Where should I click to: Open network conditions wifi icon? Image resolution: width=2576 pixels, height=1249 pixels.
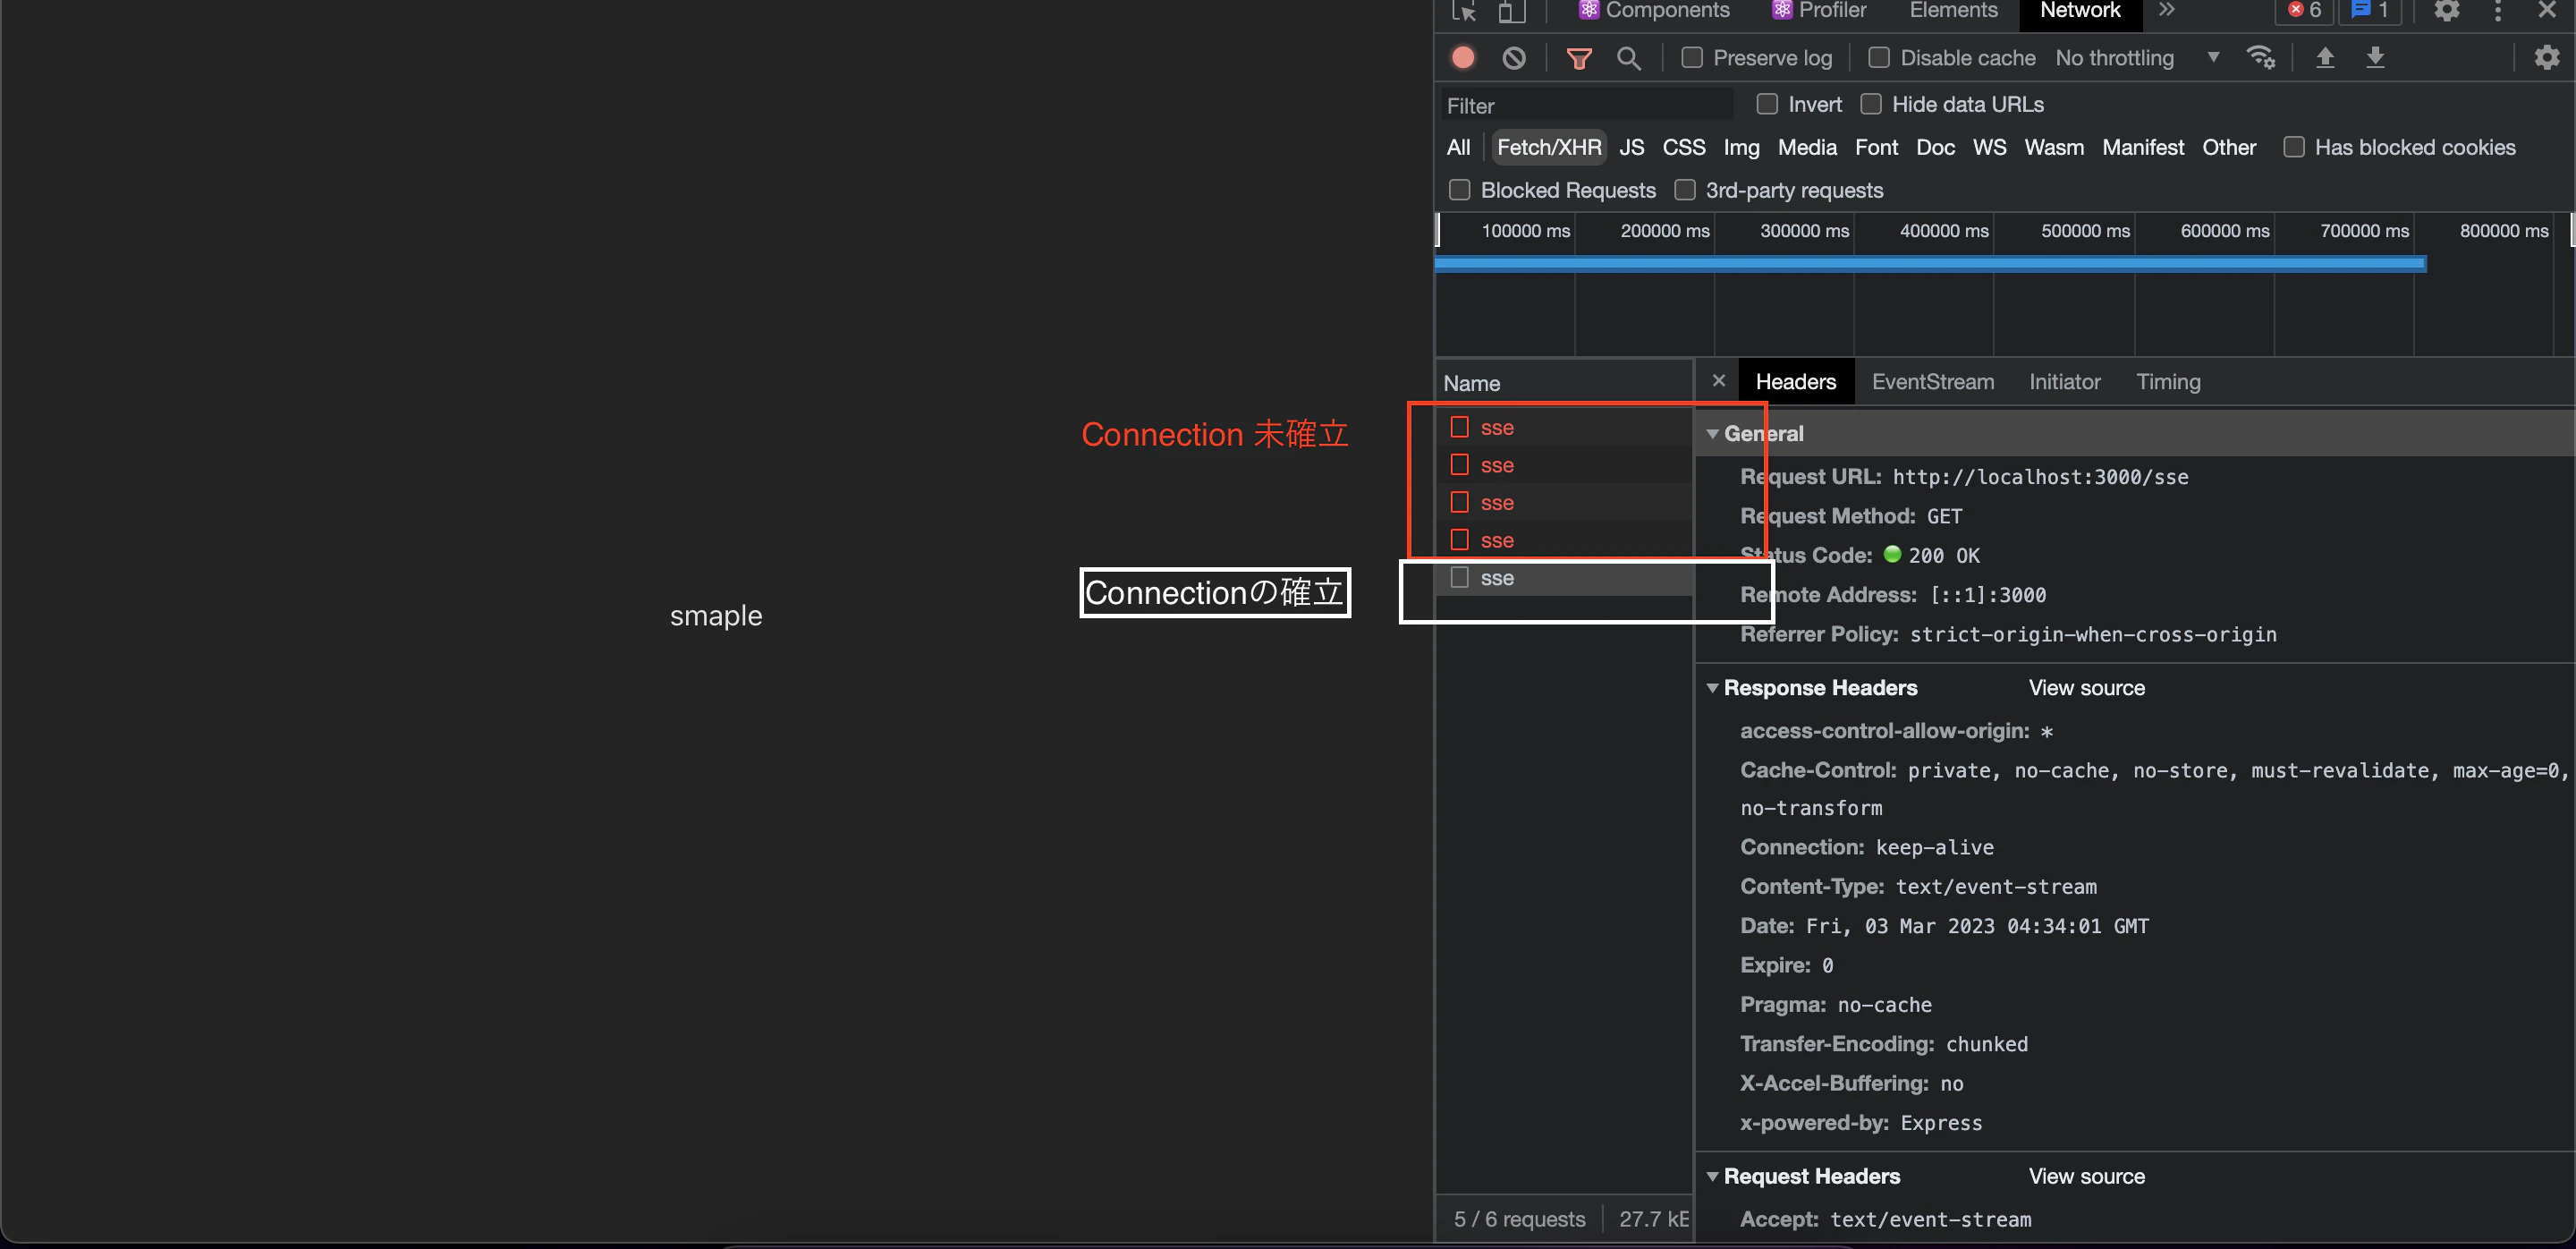2261,58
